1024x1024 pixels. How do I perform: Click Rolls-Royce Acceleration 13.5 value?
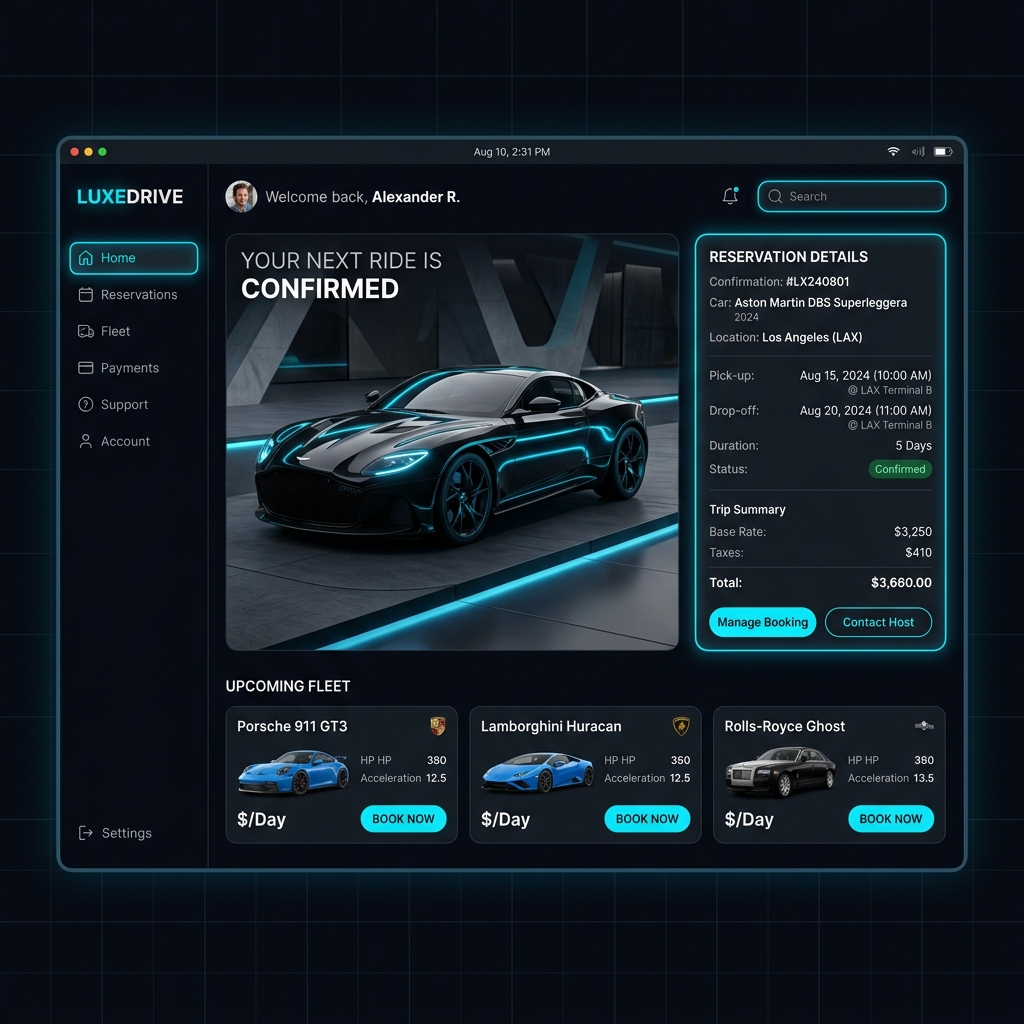click(923, 778)
